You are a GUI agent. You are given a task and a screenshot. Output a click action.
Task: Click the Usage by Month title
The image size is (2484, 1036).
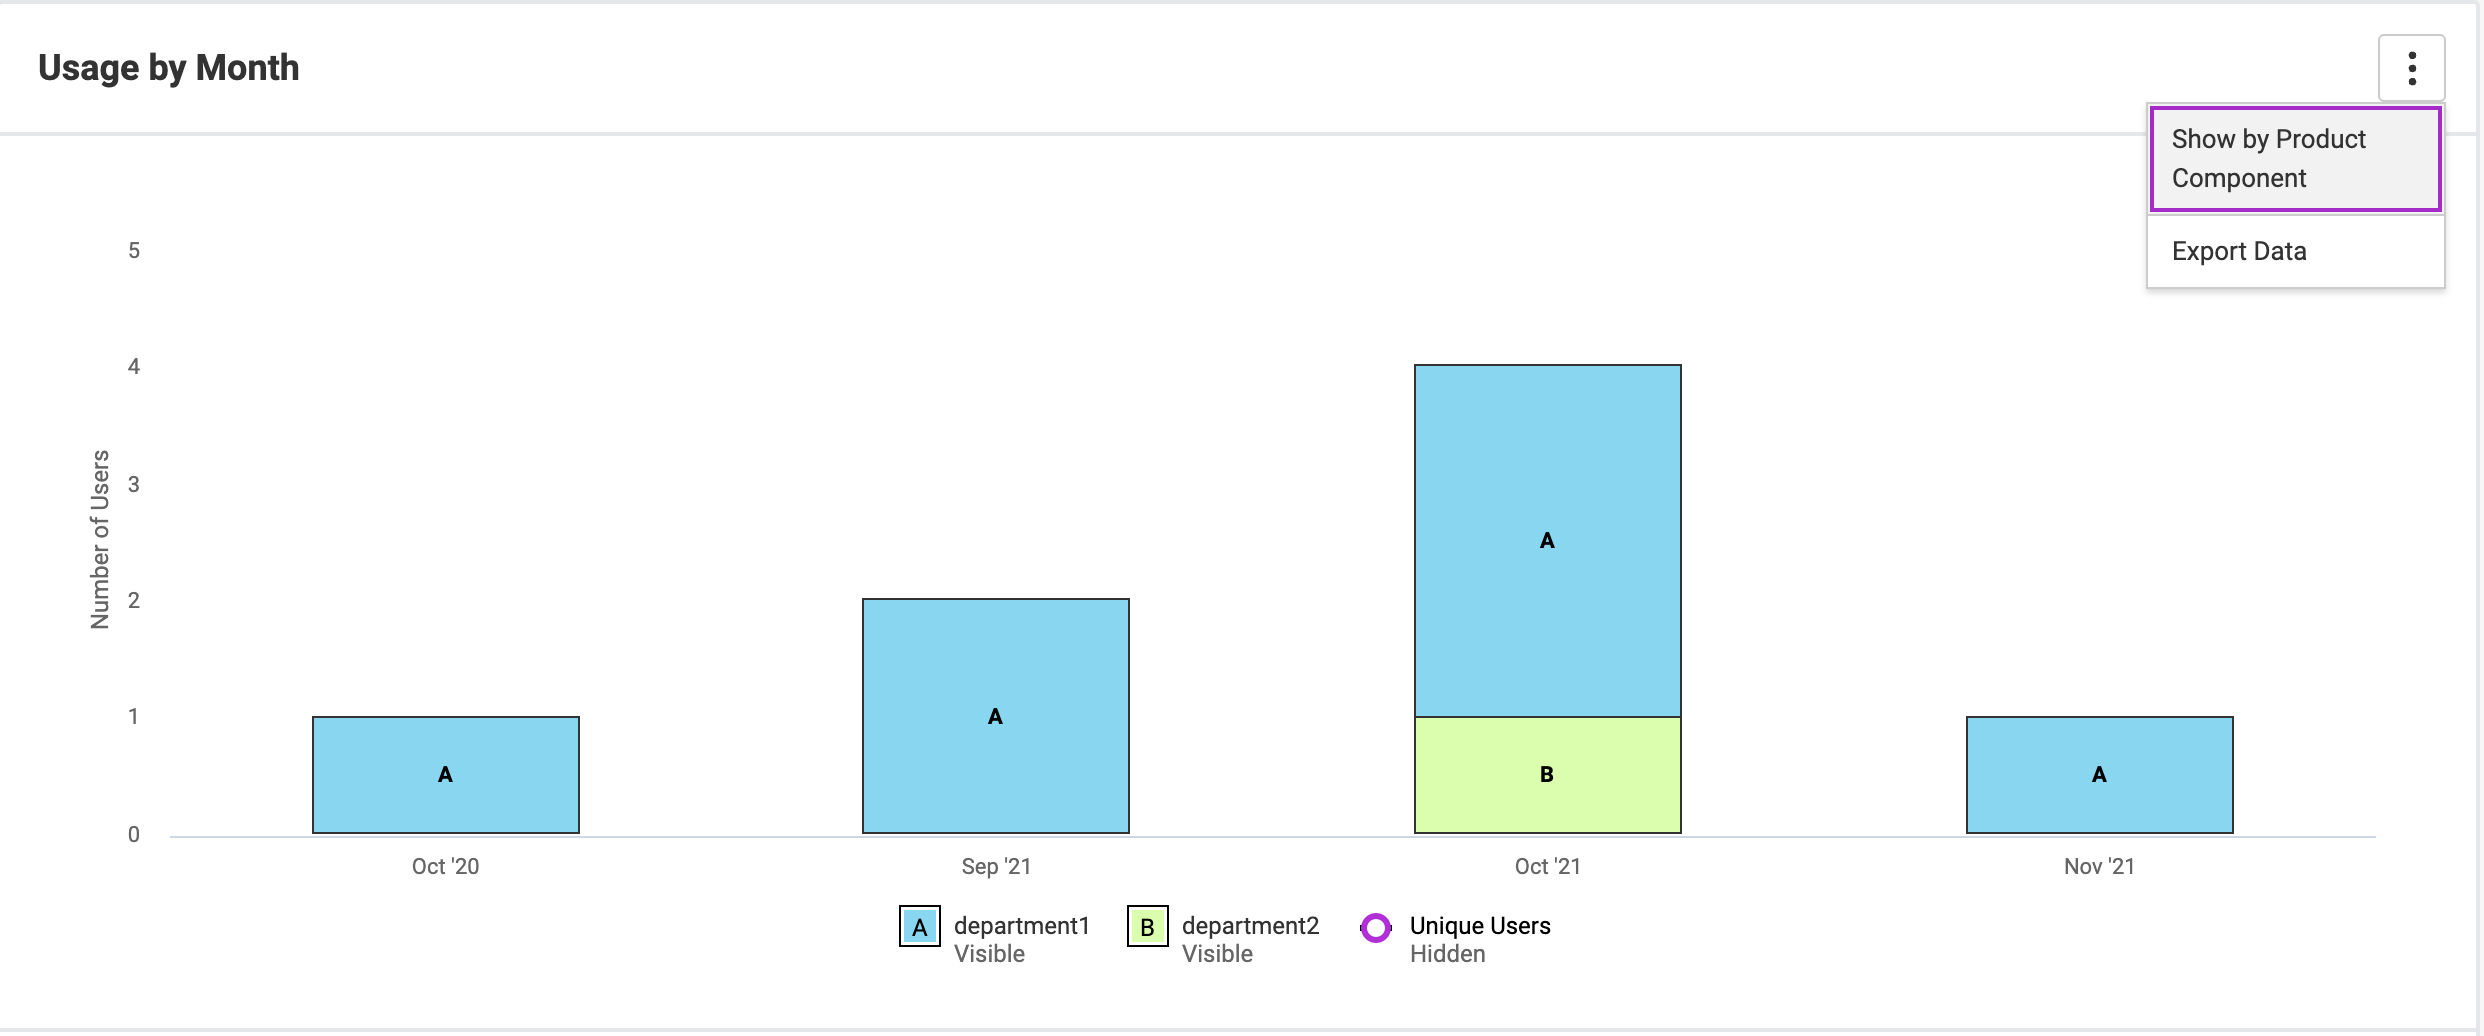coord(169,68)
